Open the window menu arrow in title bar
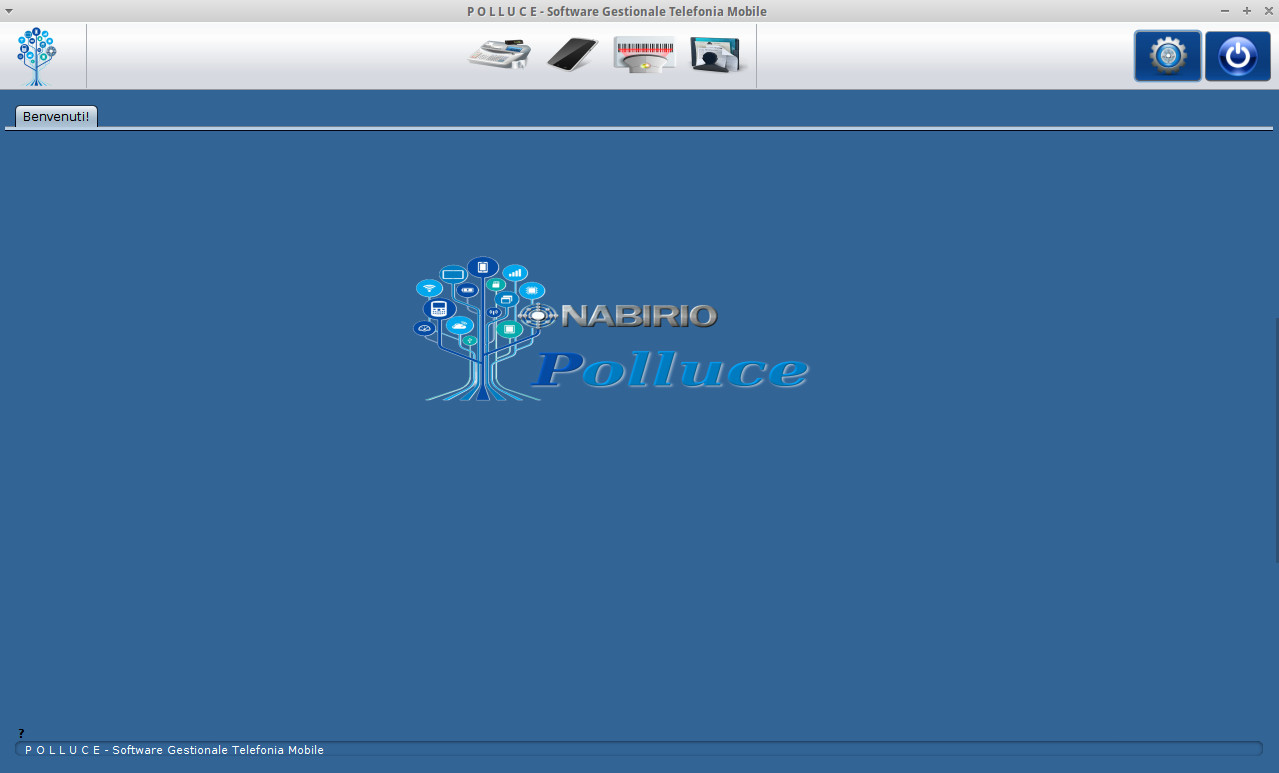 (9, 10)
